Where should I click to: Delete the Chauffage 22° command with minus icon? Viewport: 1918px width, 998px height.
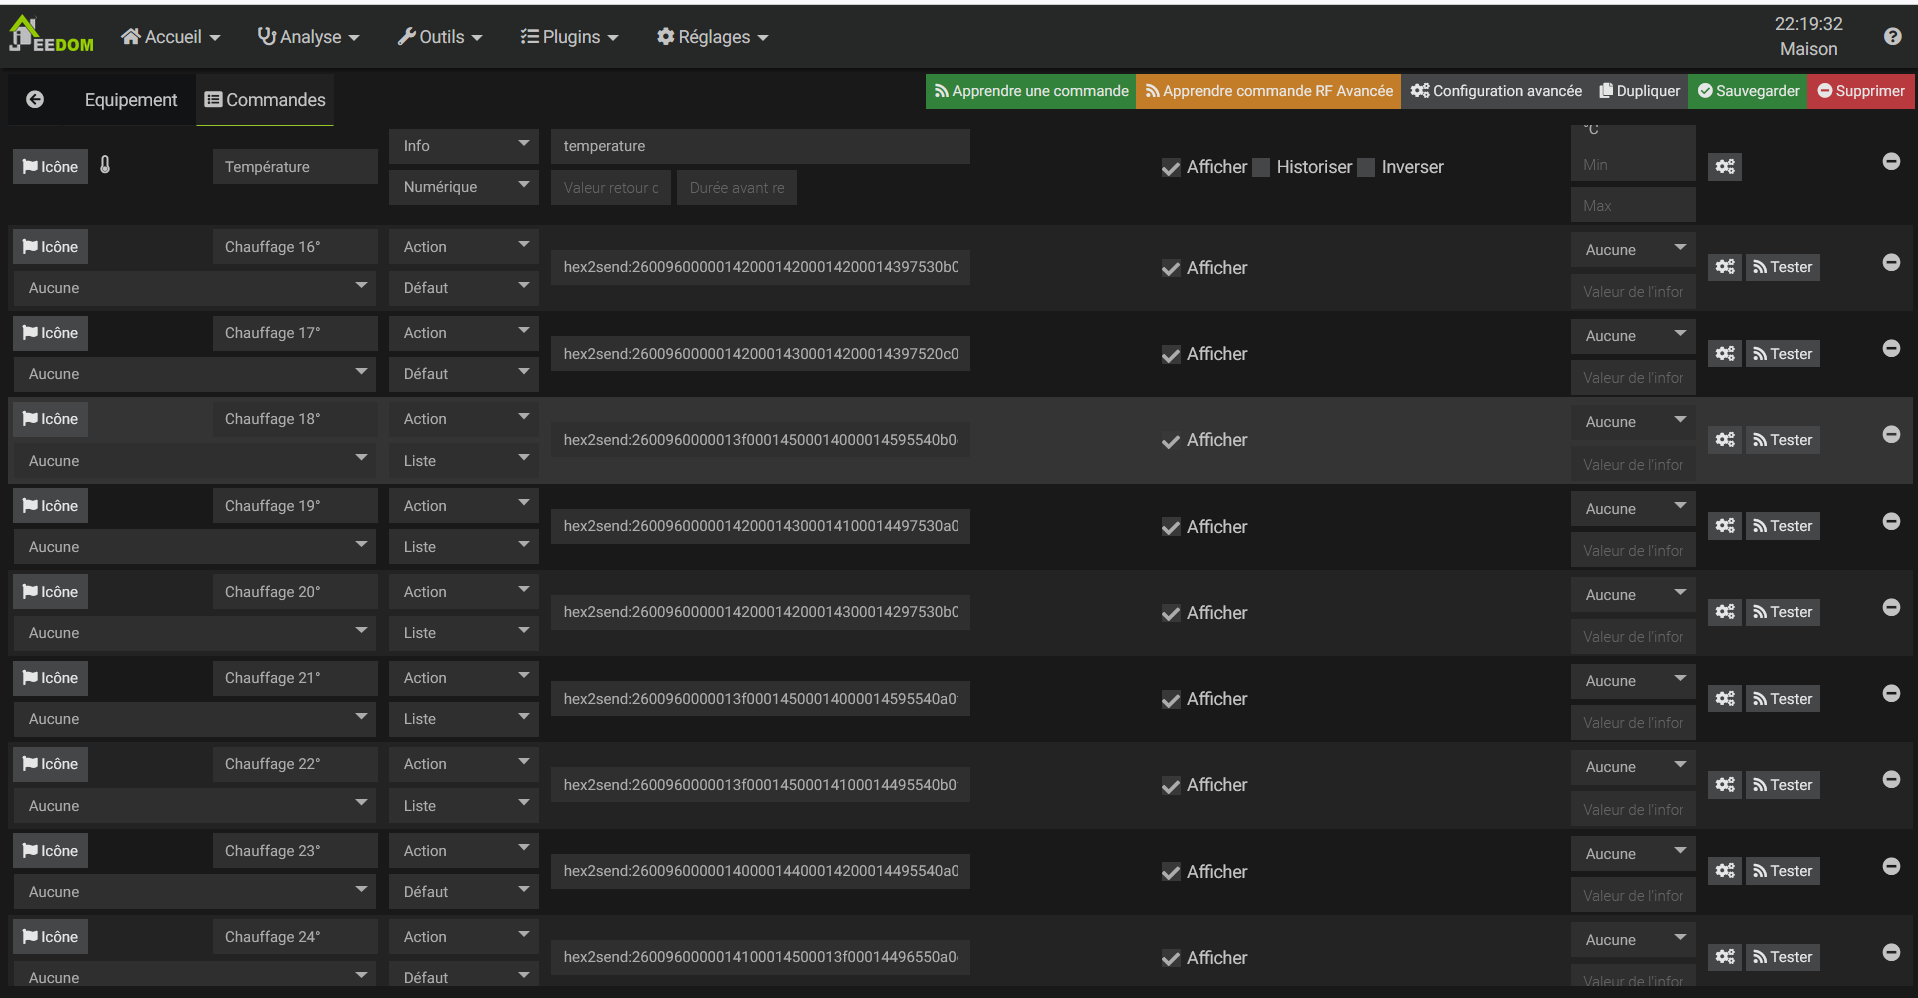1891,779
